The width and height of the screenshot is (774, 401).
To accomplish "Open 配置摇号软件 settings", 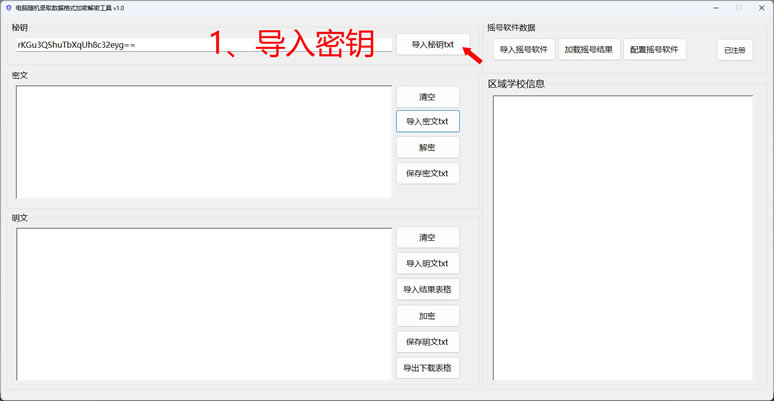I will (x=654, y=49).
